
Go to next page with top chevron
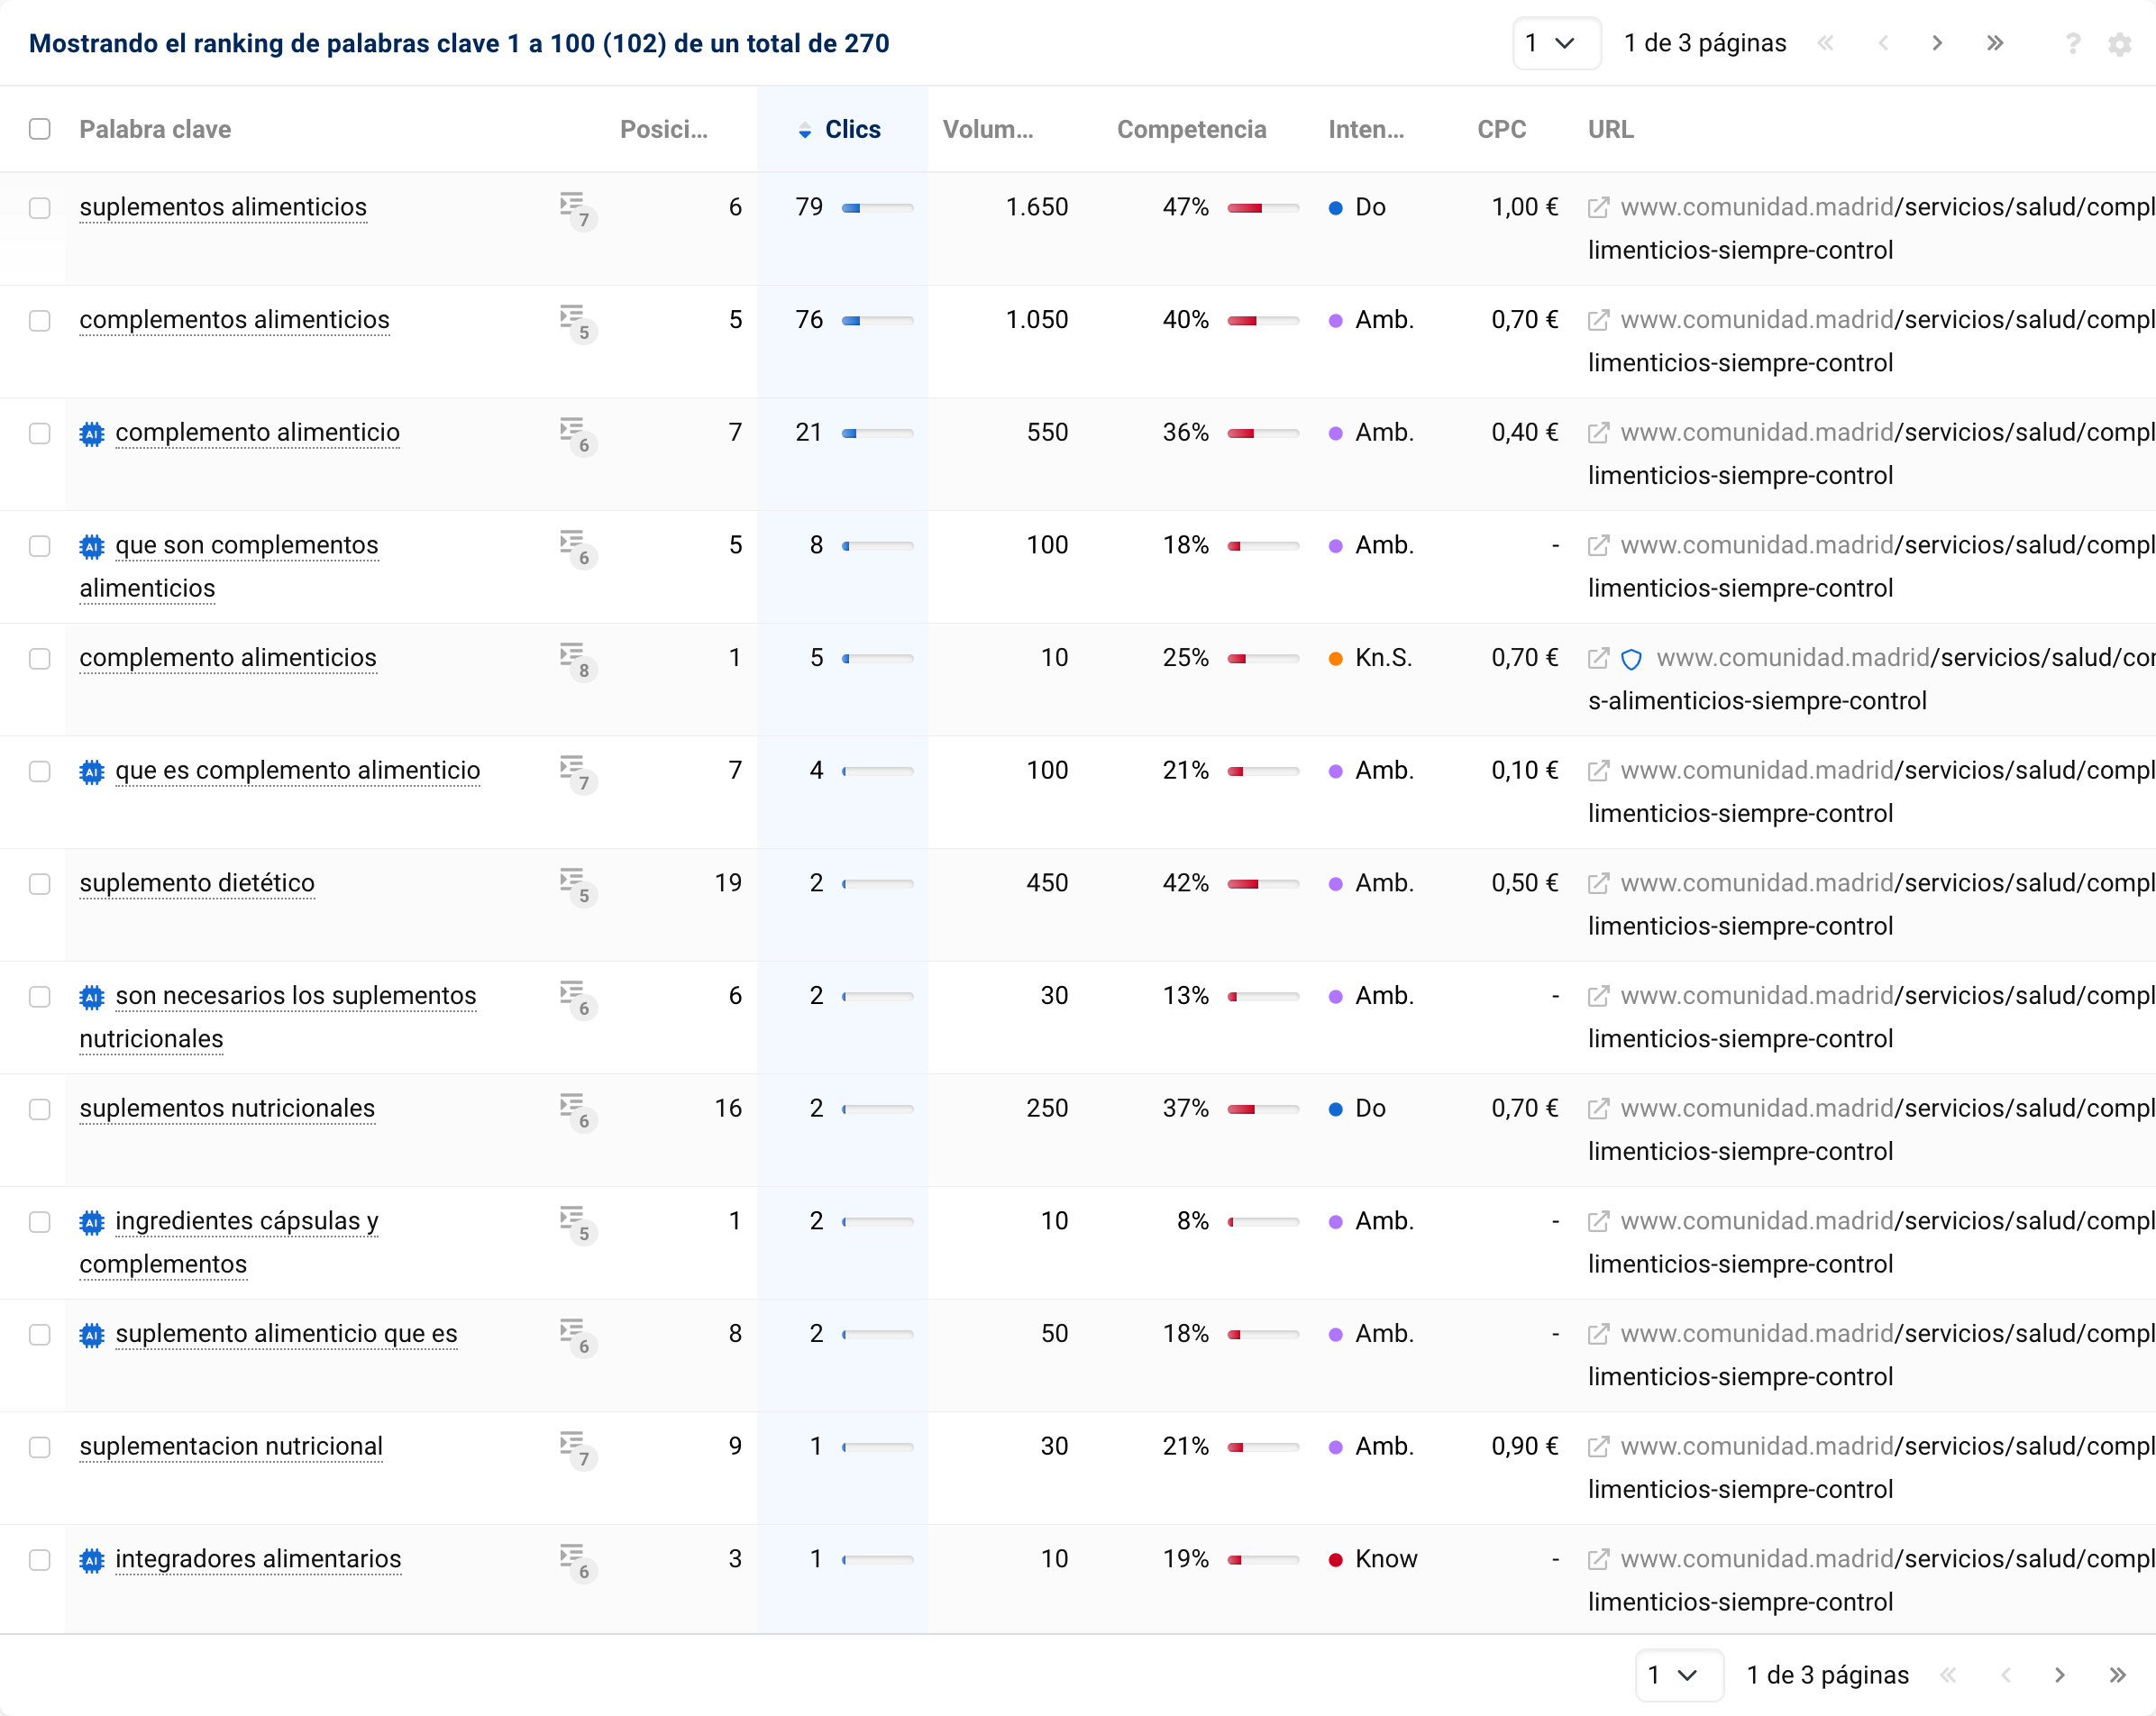click(x=1937, y=43)
